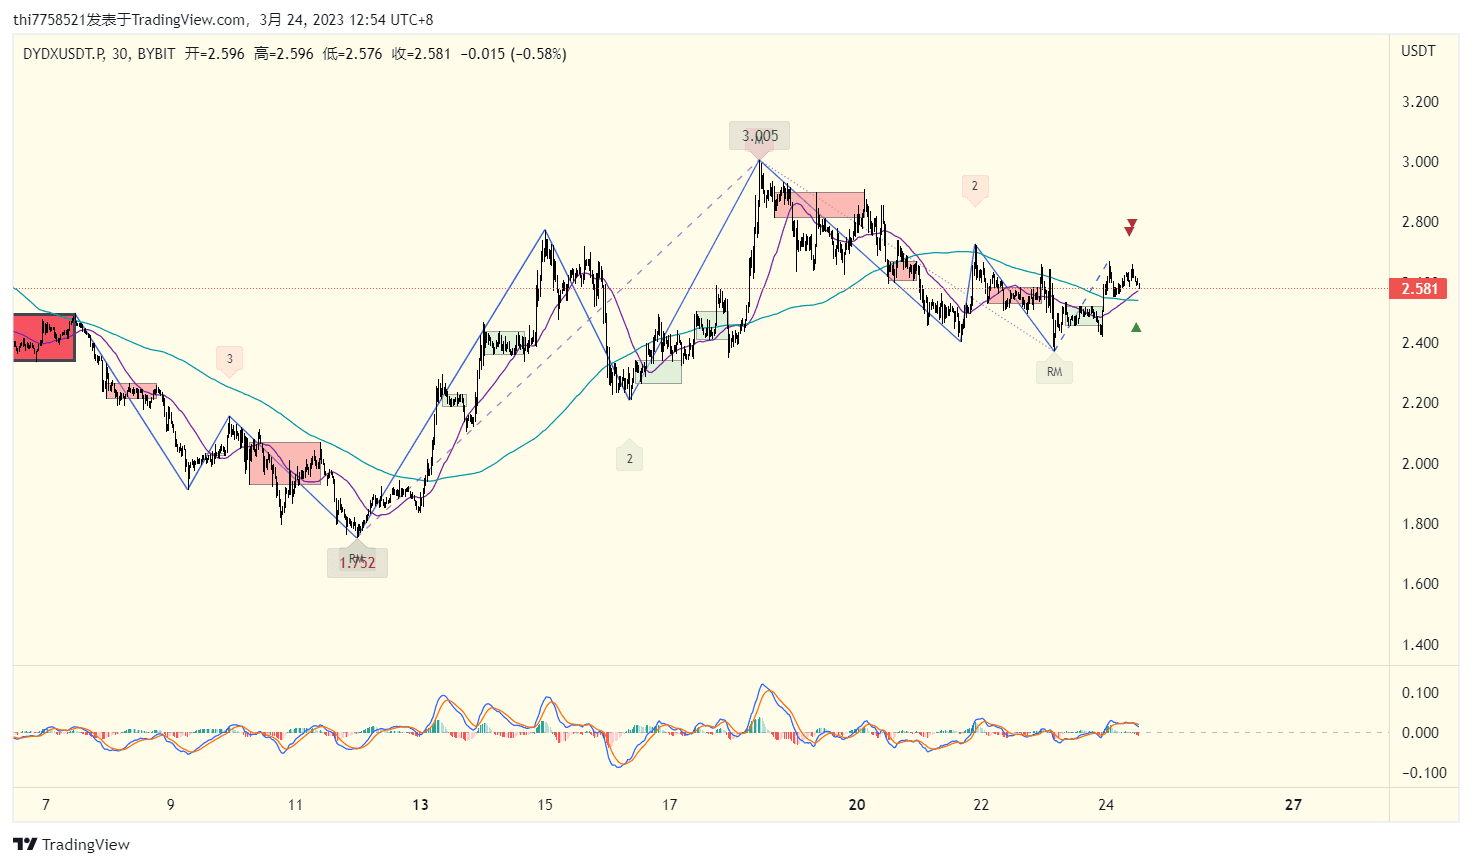Select the 3.005 high price label
The width and height of the screenshot is (1472, 866).
(x=760, y=136)
